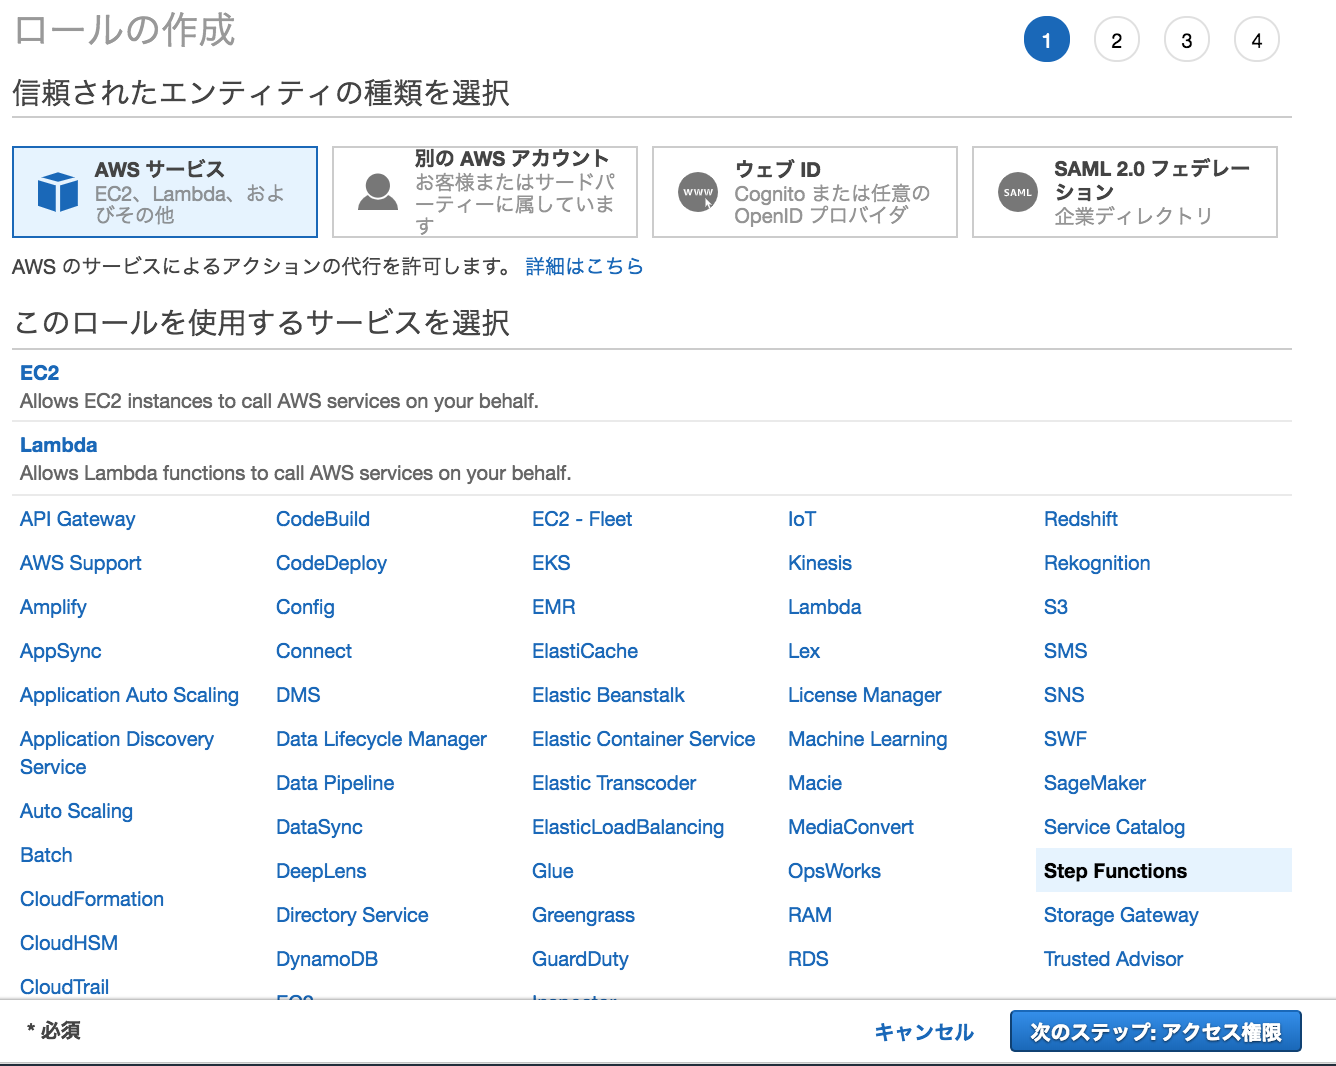Open the 詳細はこちら link
Viewport: 1336px width, 1066px height.
pyautogui.click(x=584, y=266)
